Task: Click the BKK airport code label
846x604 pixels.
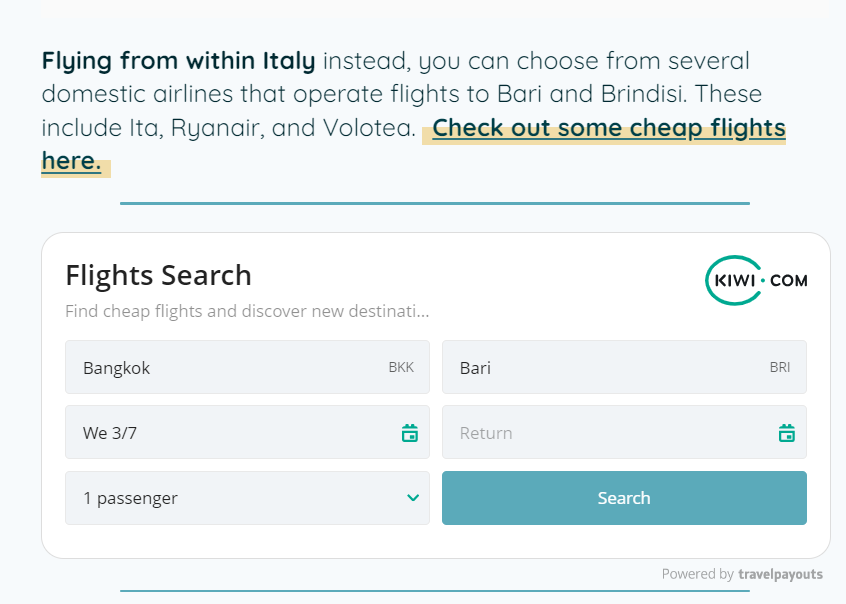Action: (x=401, y=367)
